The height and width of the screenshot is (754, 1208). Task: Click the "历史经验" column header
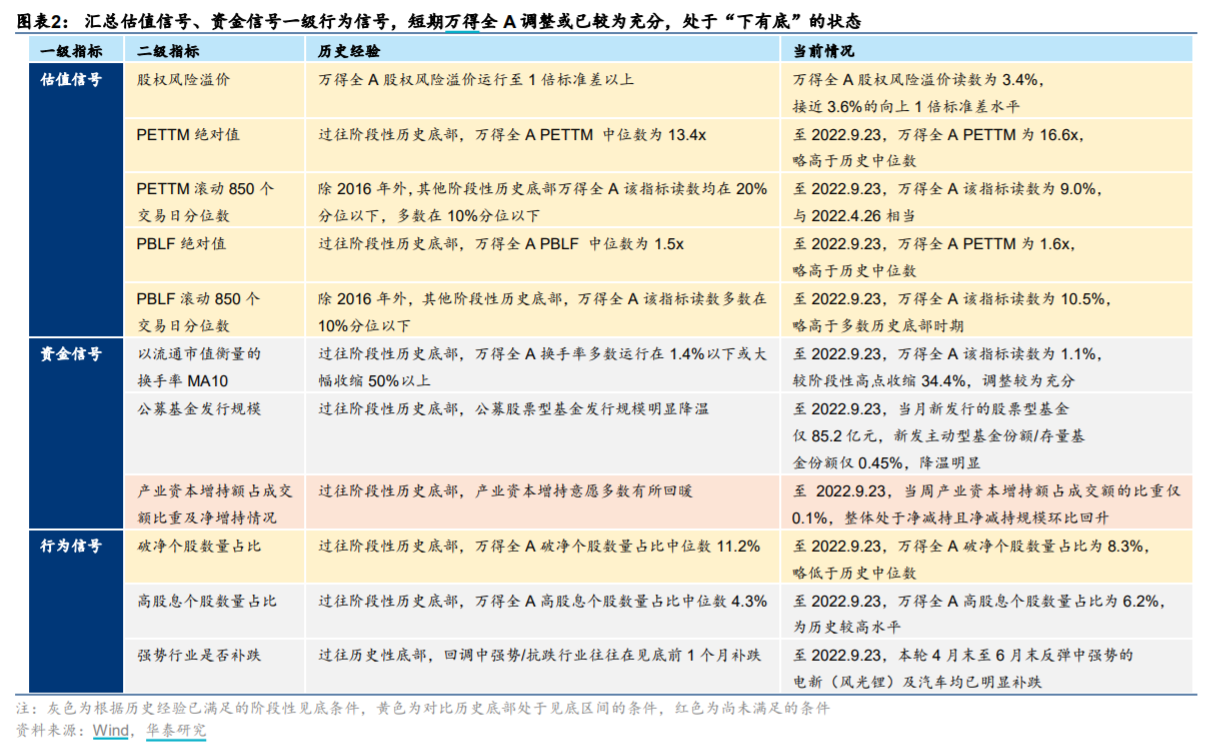(x=349, y=50)
